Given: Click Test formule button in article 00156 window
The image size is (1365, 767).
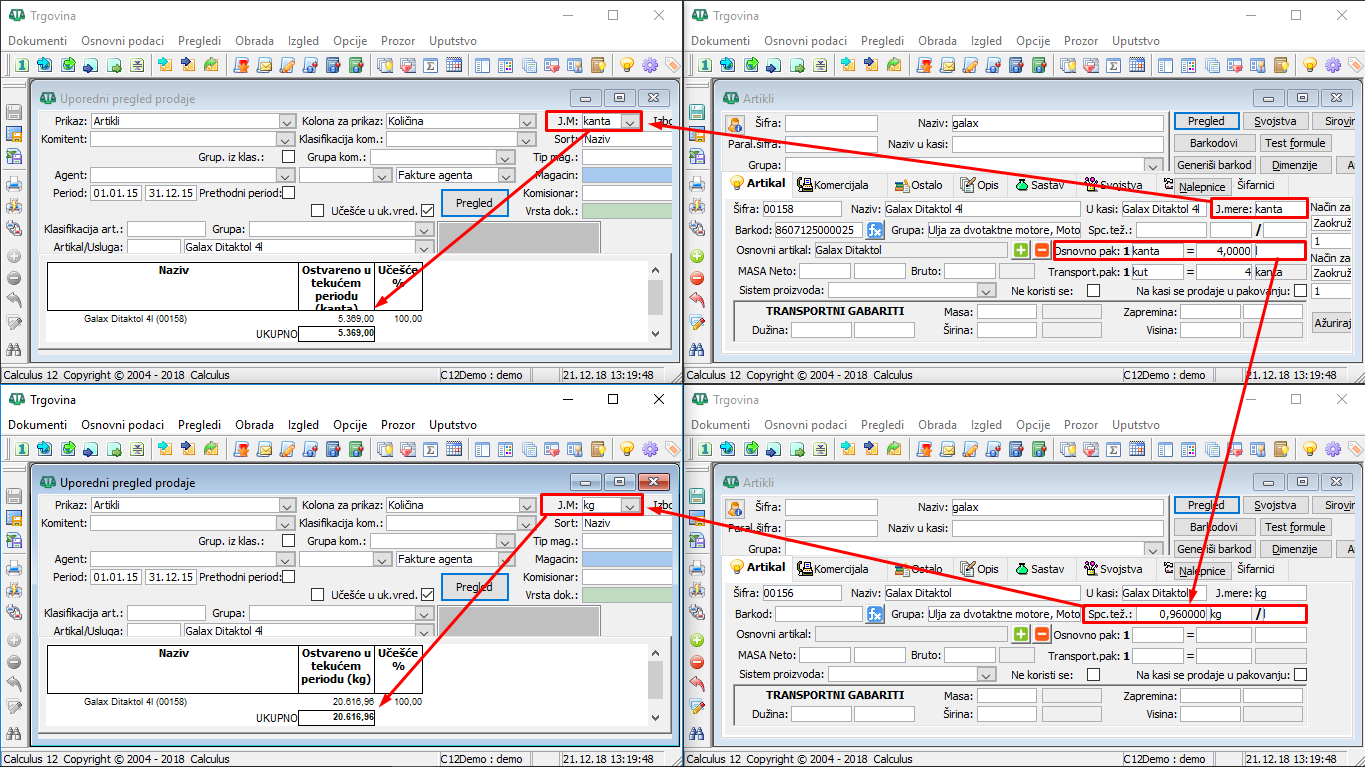Looking at the screenshot, I should click(1295, 527).
